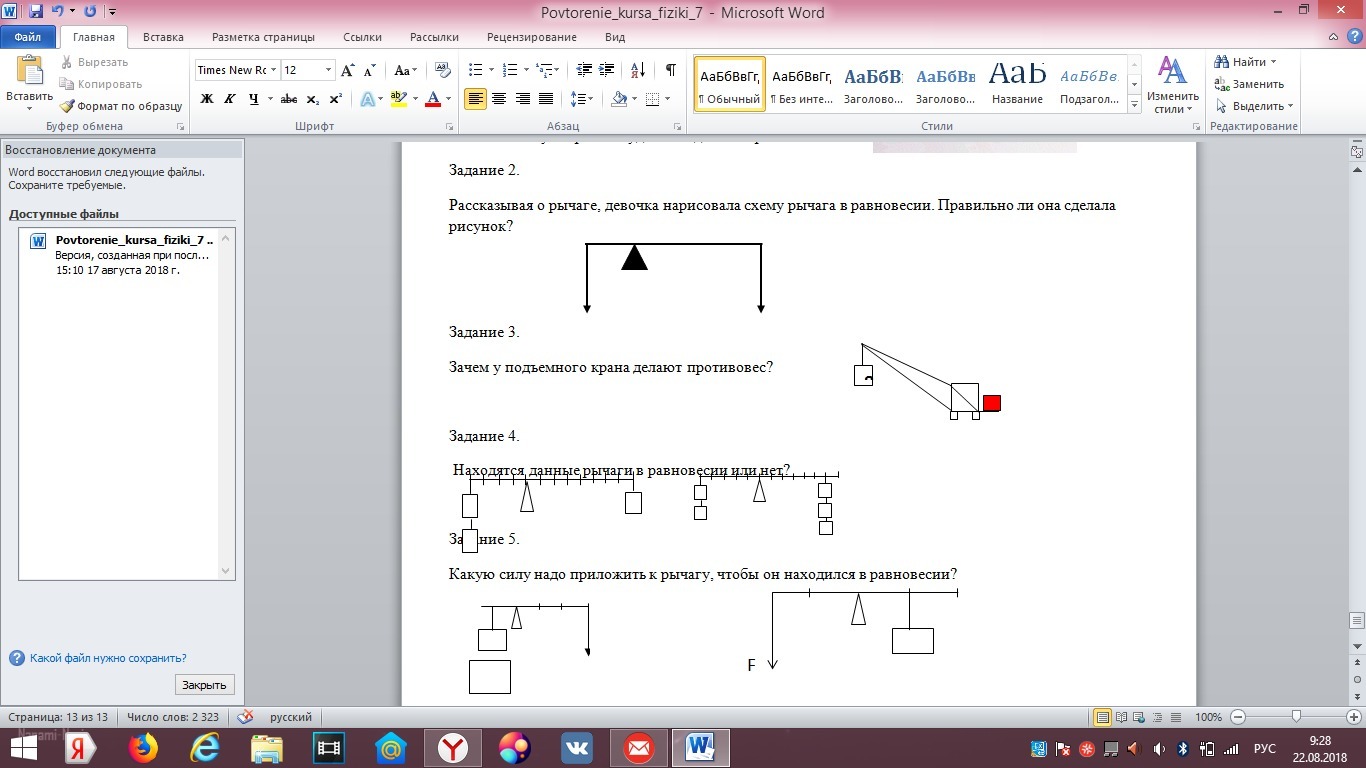Toggle underline formatting
Image resolution: width=1366 pixels, height=768 pixels.
coord(254,99)
